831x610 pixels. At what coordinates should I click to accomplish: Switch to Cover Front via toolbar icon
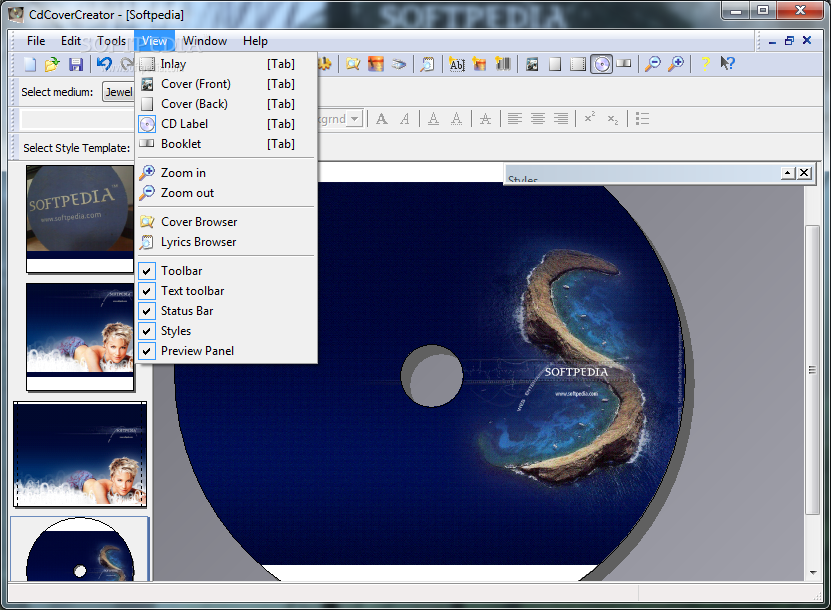532,64
